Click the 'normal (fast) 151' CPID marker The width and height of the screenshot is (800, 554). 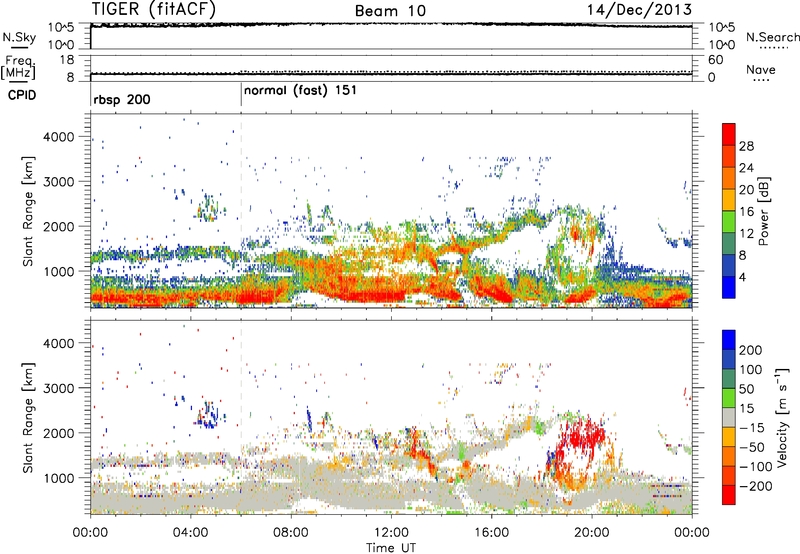pos(300,91)
